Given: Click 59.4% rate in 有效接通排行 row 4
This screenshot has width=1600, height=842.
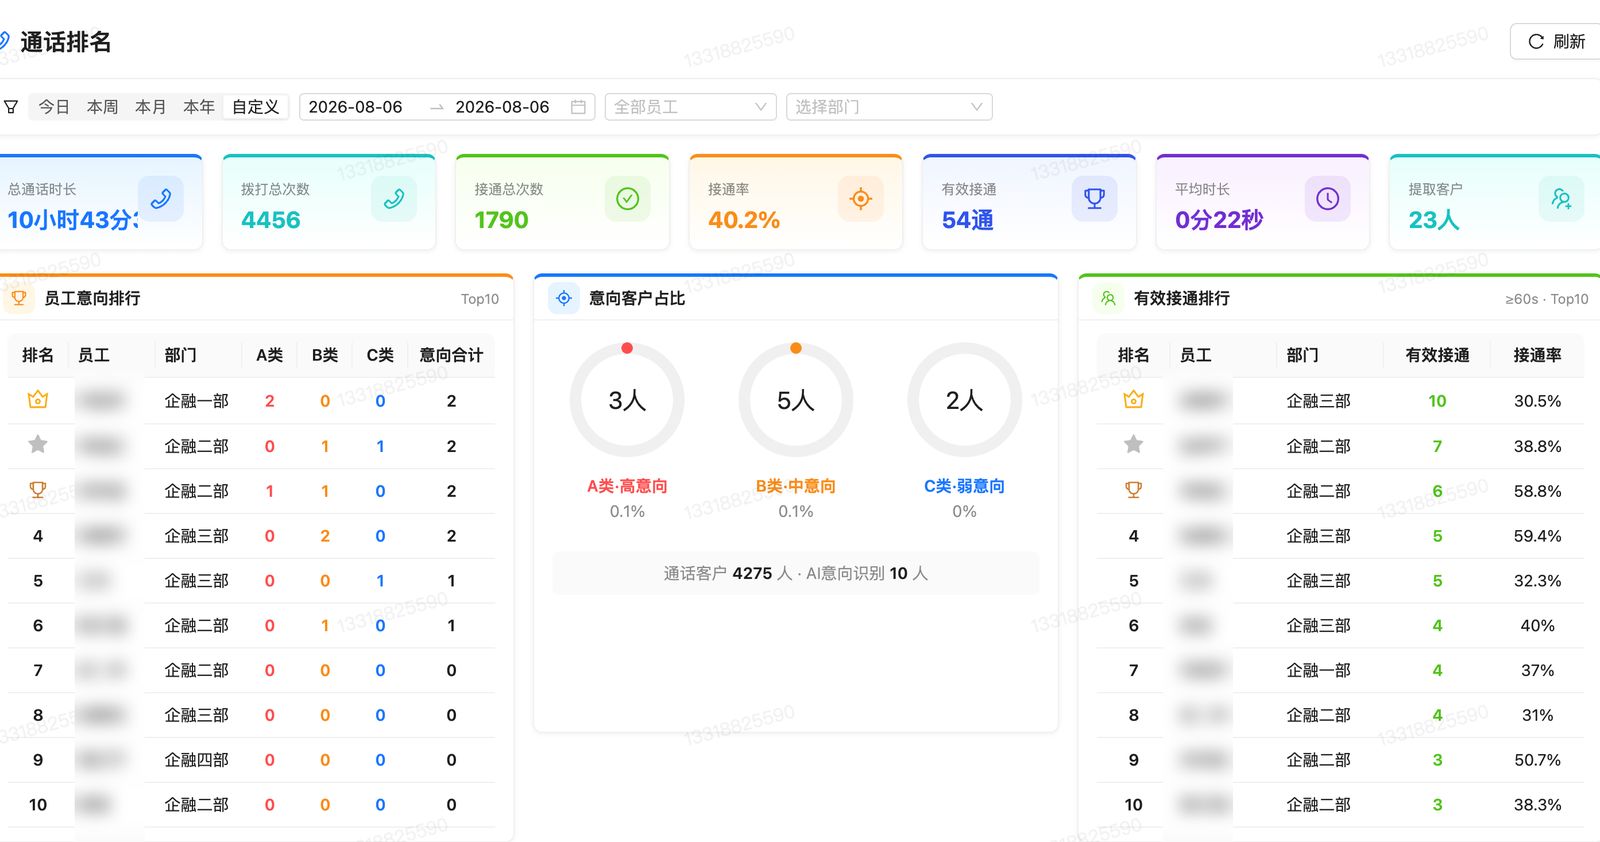Looking at the screenshot, I should coord(1537,536).
